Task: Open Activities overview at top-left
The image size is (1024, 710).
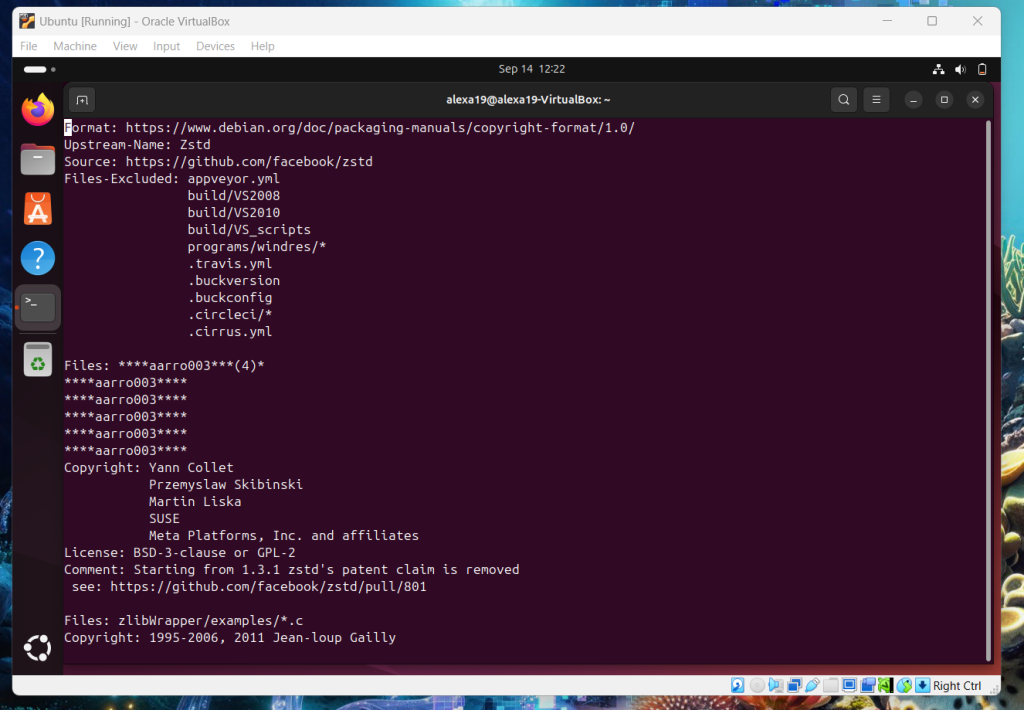Action: point(39,69)
